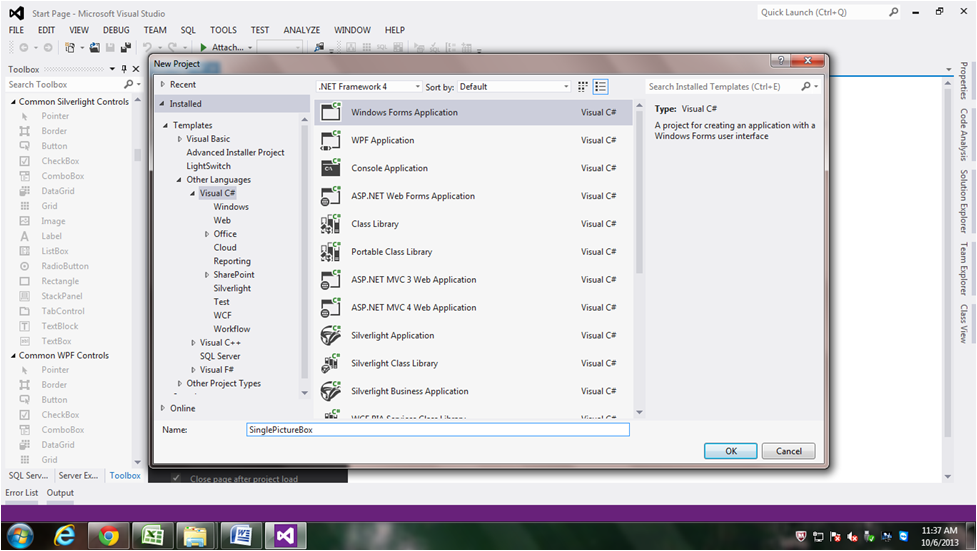Choose Silverlight Business Application icon
The height and width of the screenshot is (551, 977).
331,391
